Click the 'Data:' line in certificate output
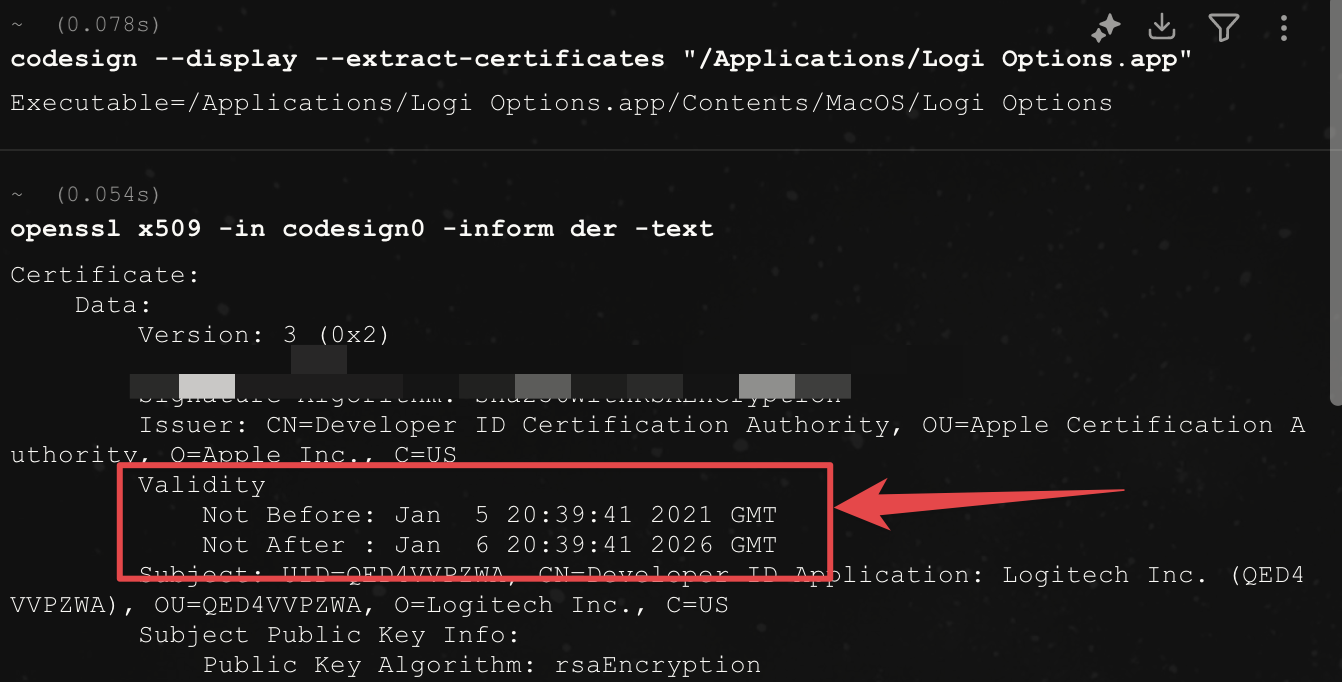The image size is (1342, 682). coord(113,305)
